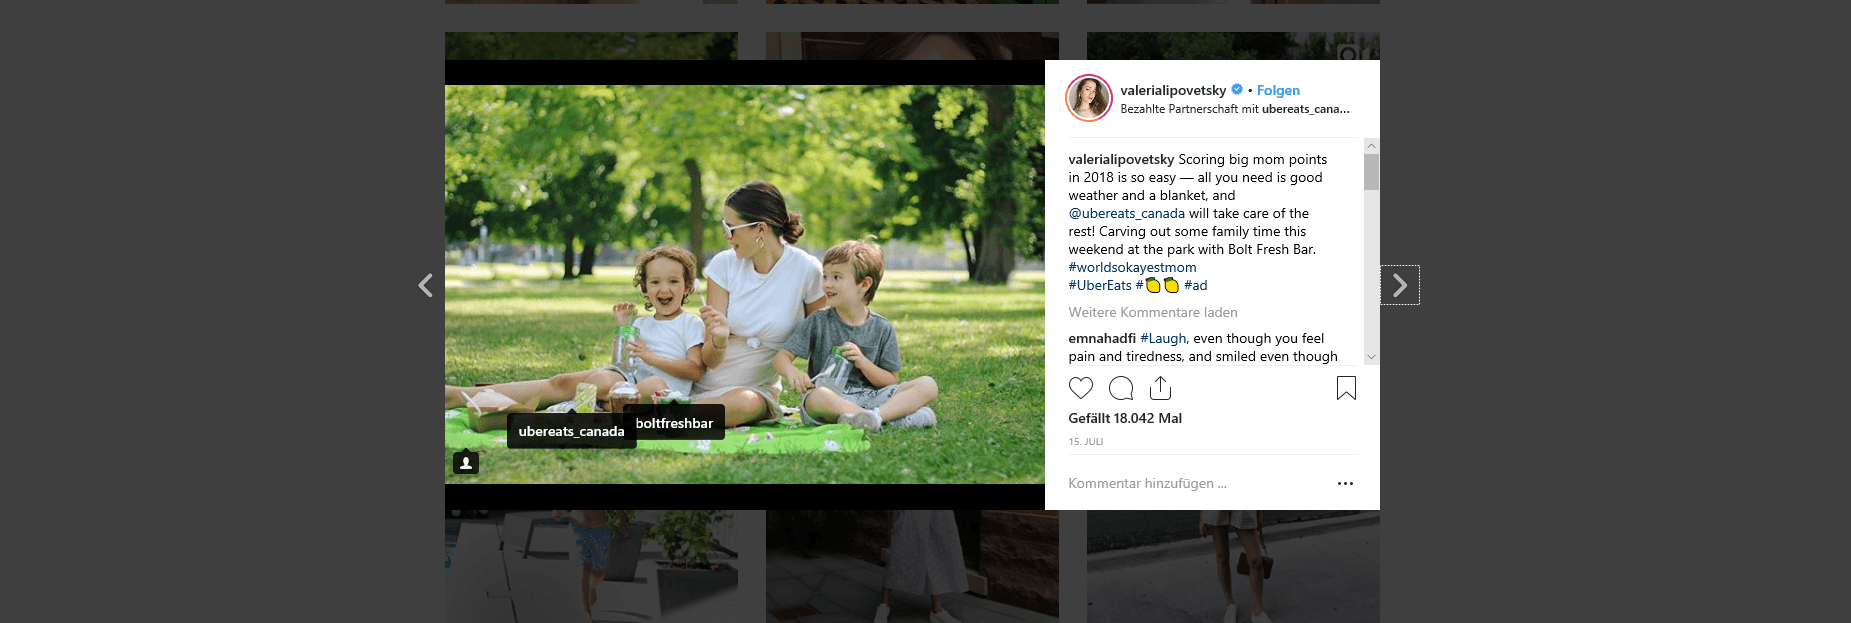Open the boltfreshbar photo tag
The width and height of the screenshot is (1851, 623).
674,423
